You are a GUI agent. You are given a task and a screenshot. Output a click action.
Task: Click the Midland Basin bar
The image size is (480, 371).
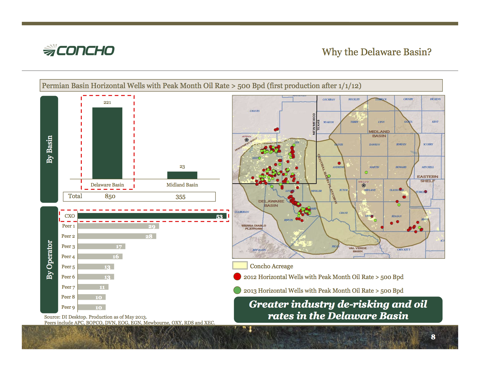[x=182, y=175]
